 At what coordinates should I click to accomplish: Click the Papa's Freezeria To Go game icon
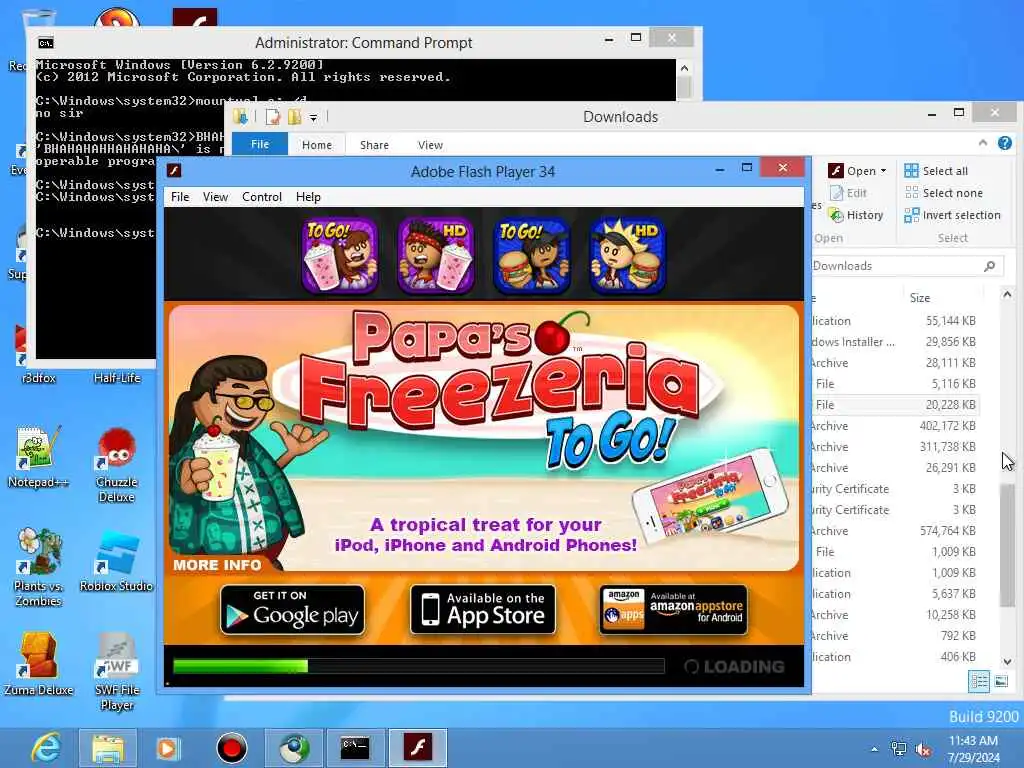[x=340, y=255]
